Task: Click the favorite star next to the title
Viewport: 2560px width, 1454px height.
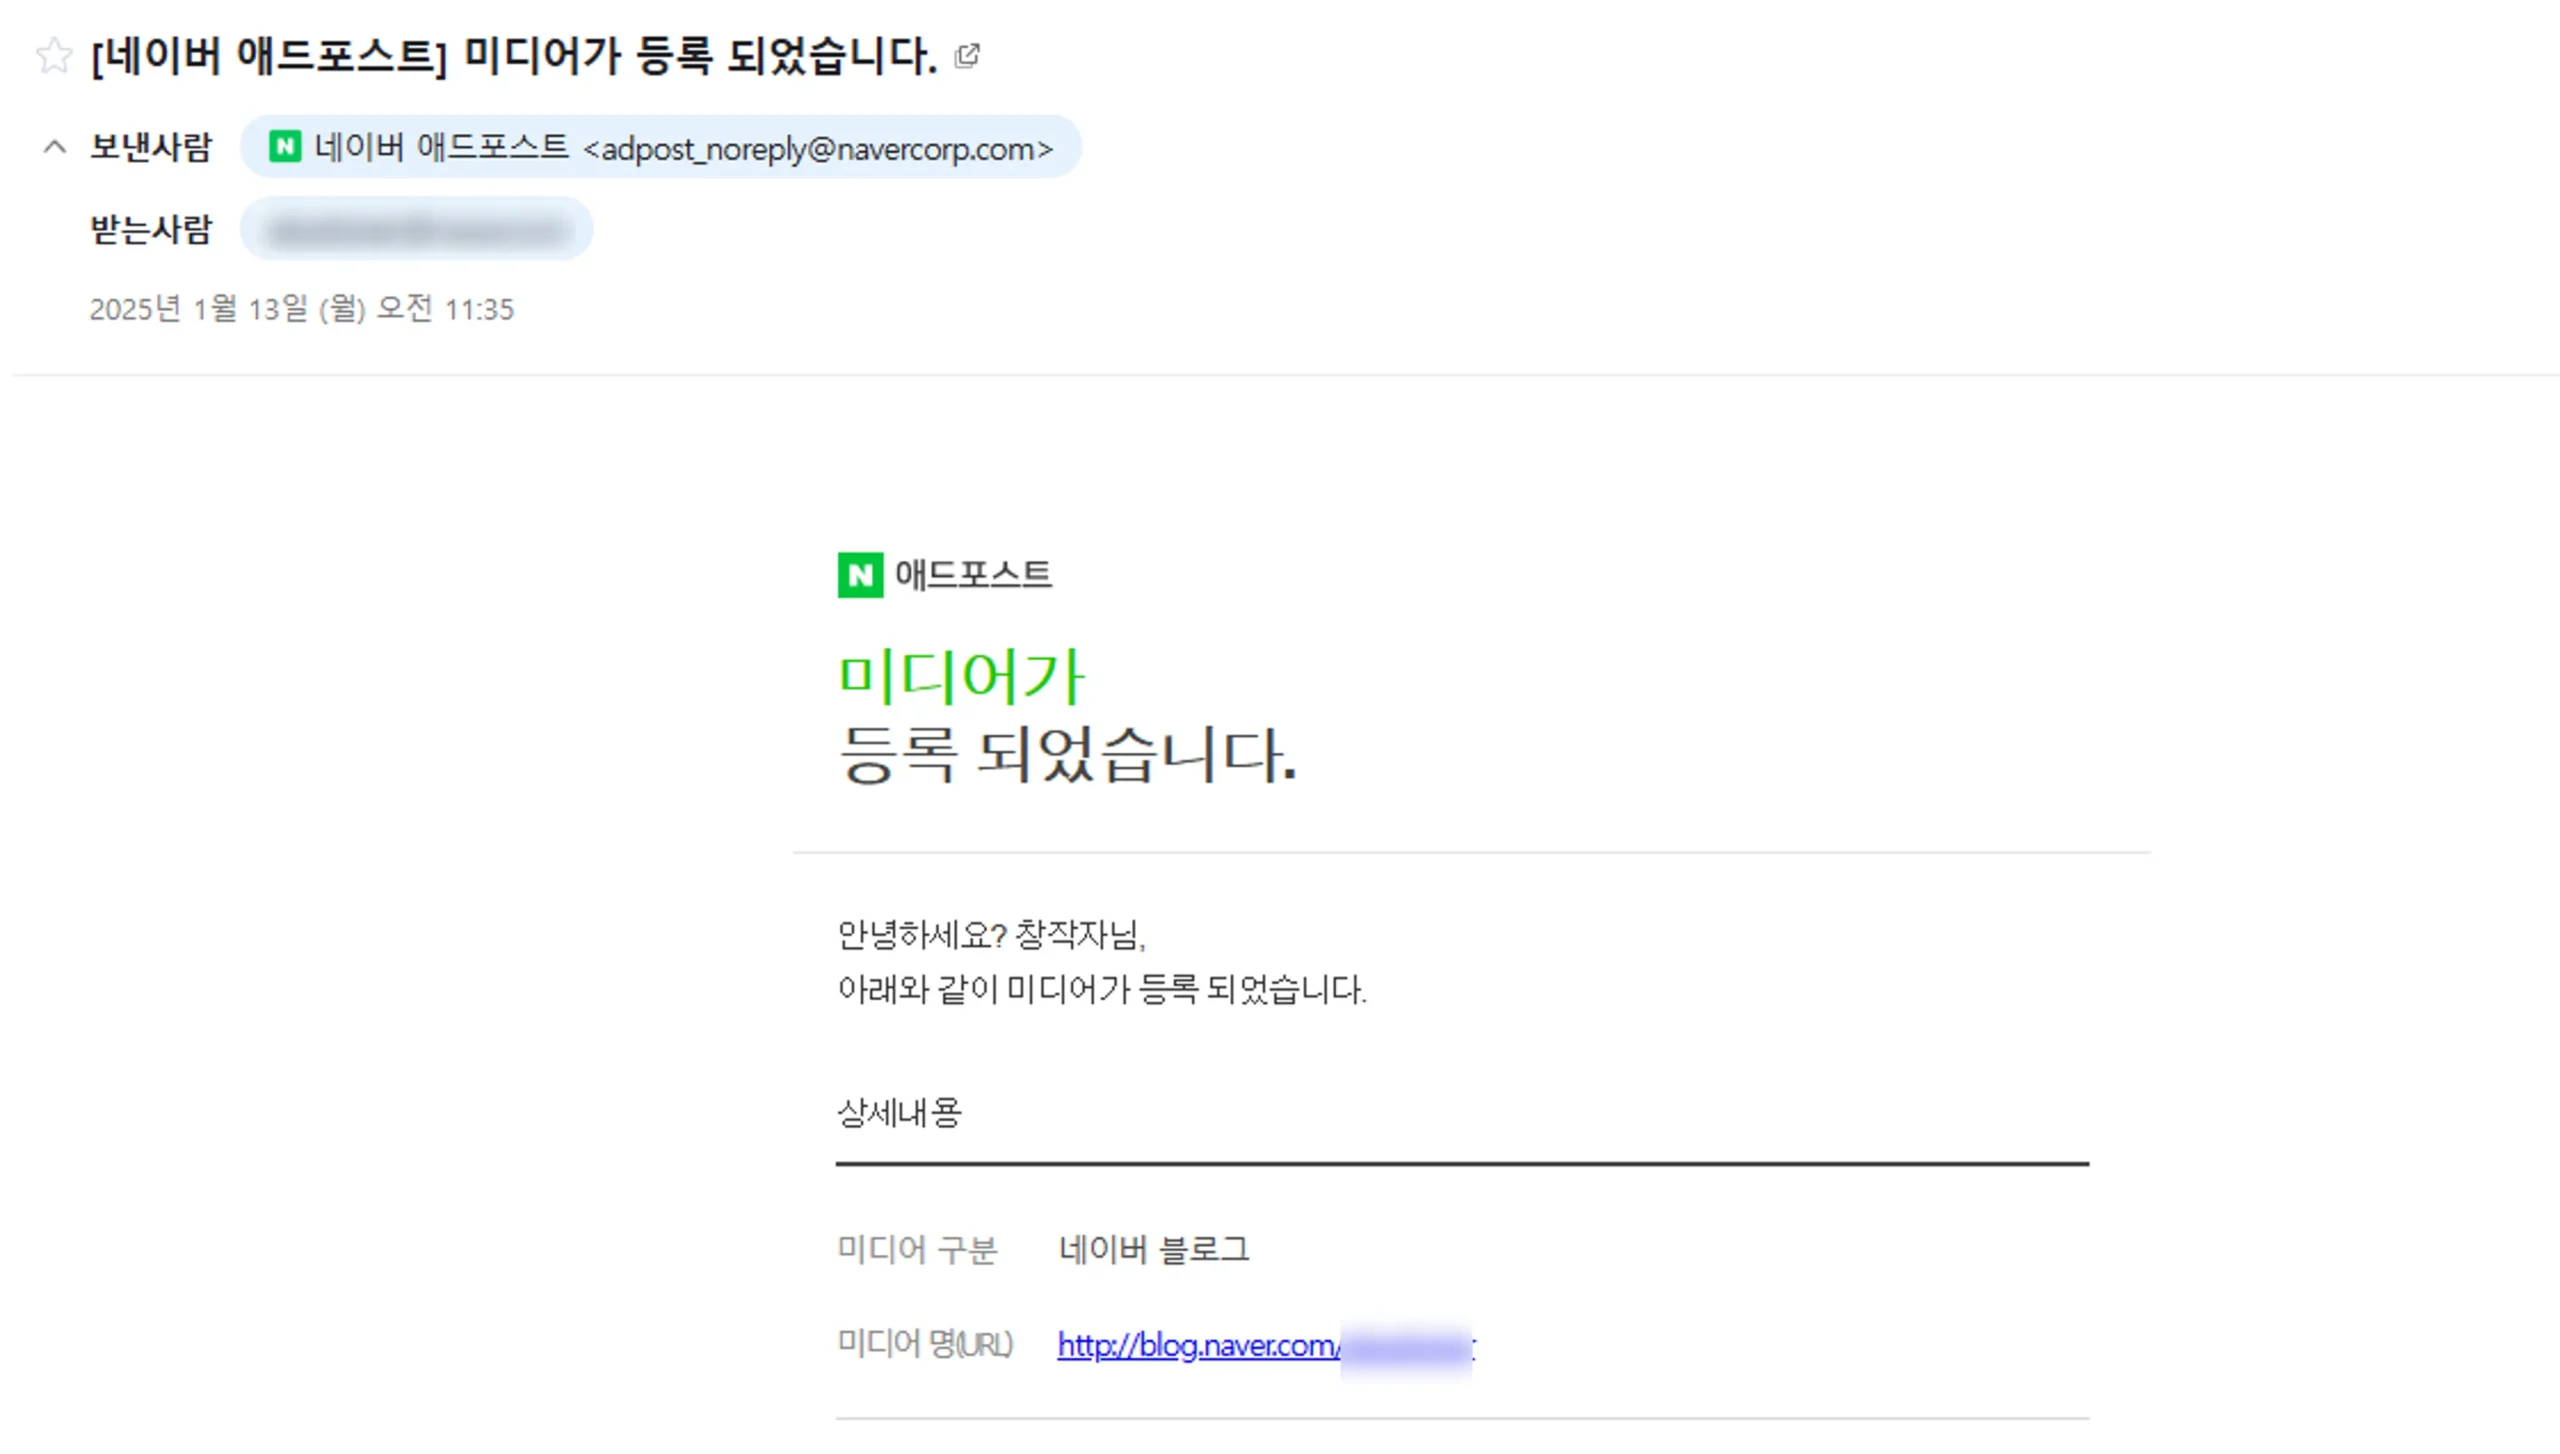Action: click(x=54, y=55)
